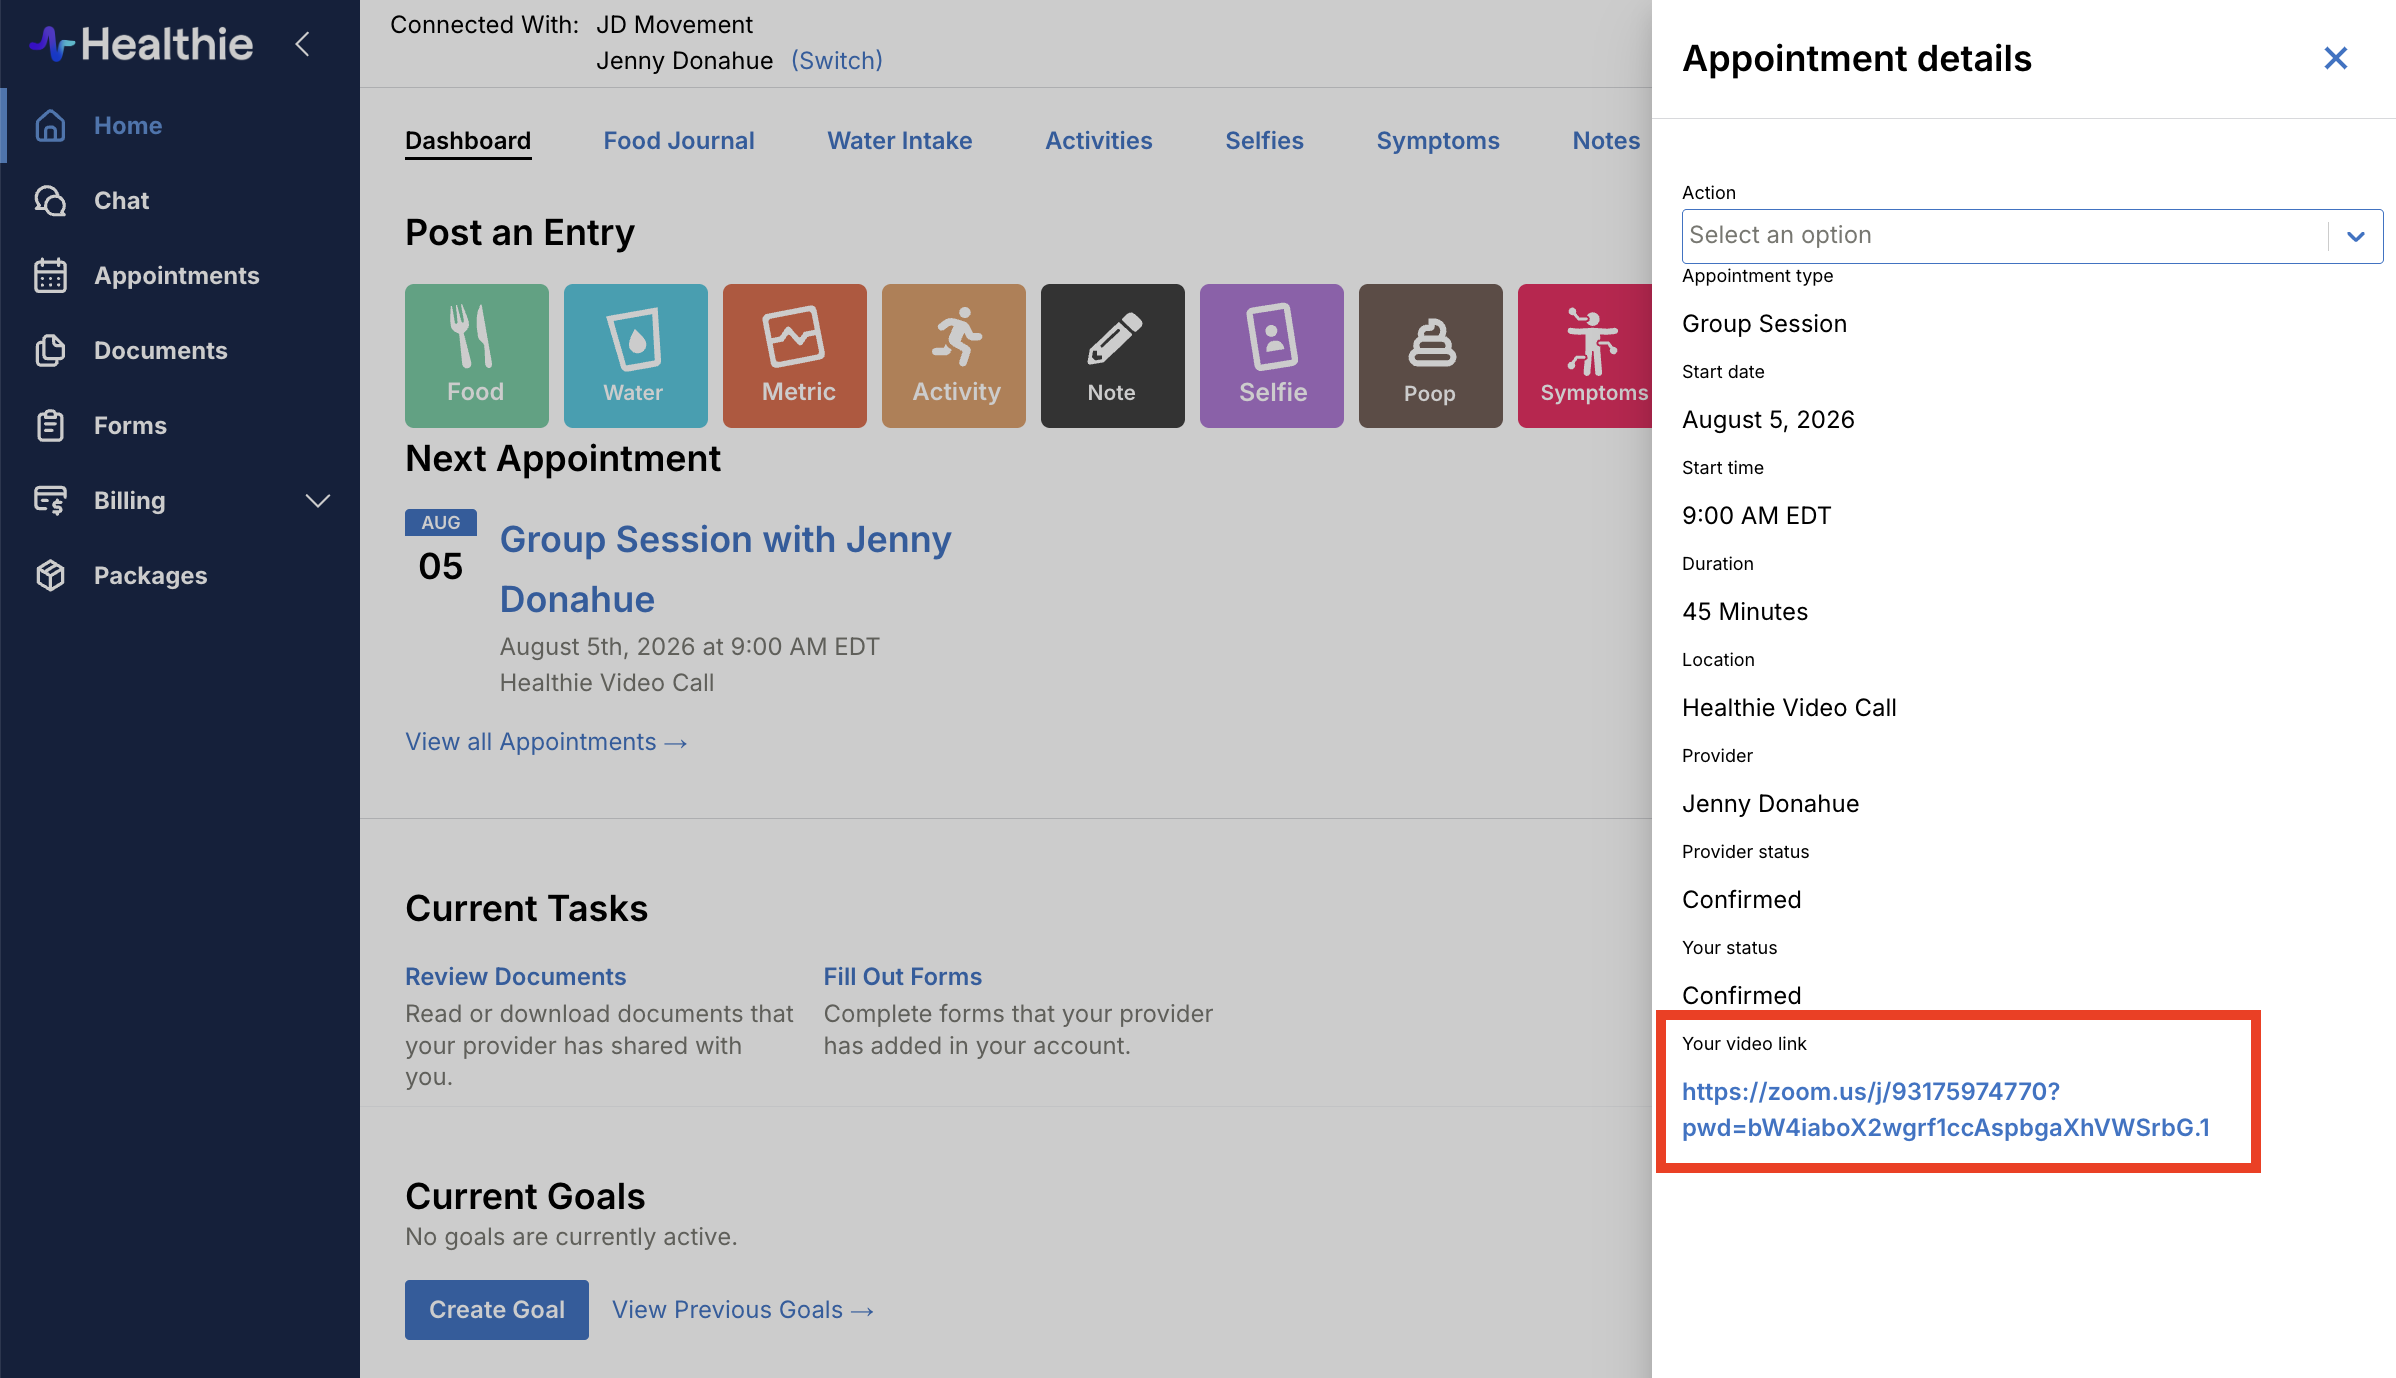Open the Selfies tab
The height and width of the screenshot is (1378, 2396).
click(1265, 141)
